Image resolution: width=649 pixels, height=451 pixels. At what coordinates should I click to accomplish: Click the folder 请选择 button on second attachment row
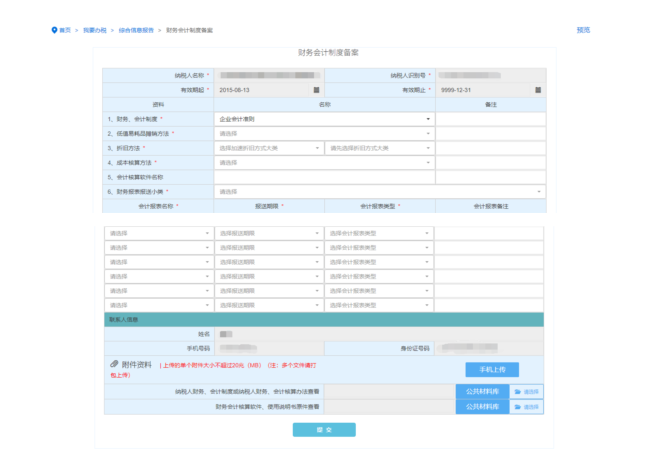click(x=526, y=407)
